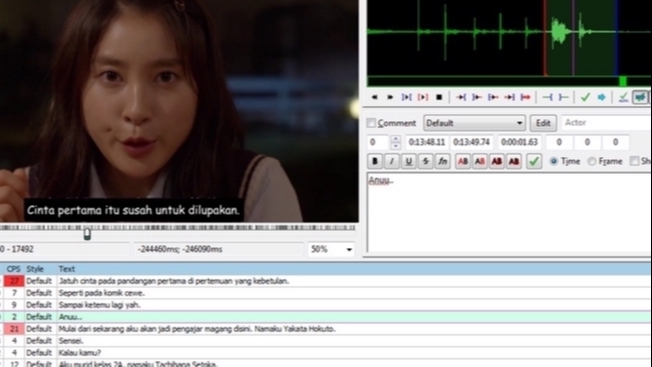The width and height of the screenshot is (652, 367).
Task: Open the Default style dropdown
Action: pos(474,123)
